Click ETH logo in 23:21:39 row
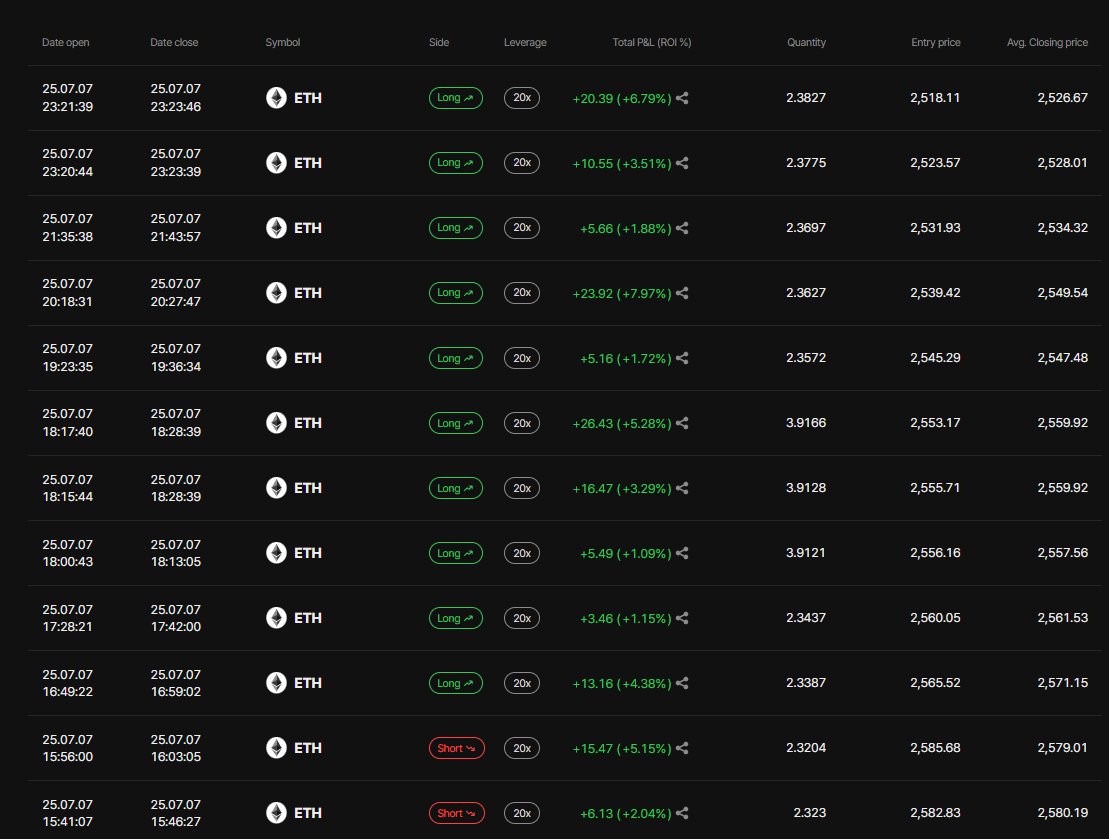 276,98
